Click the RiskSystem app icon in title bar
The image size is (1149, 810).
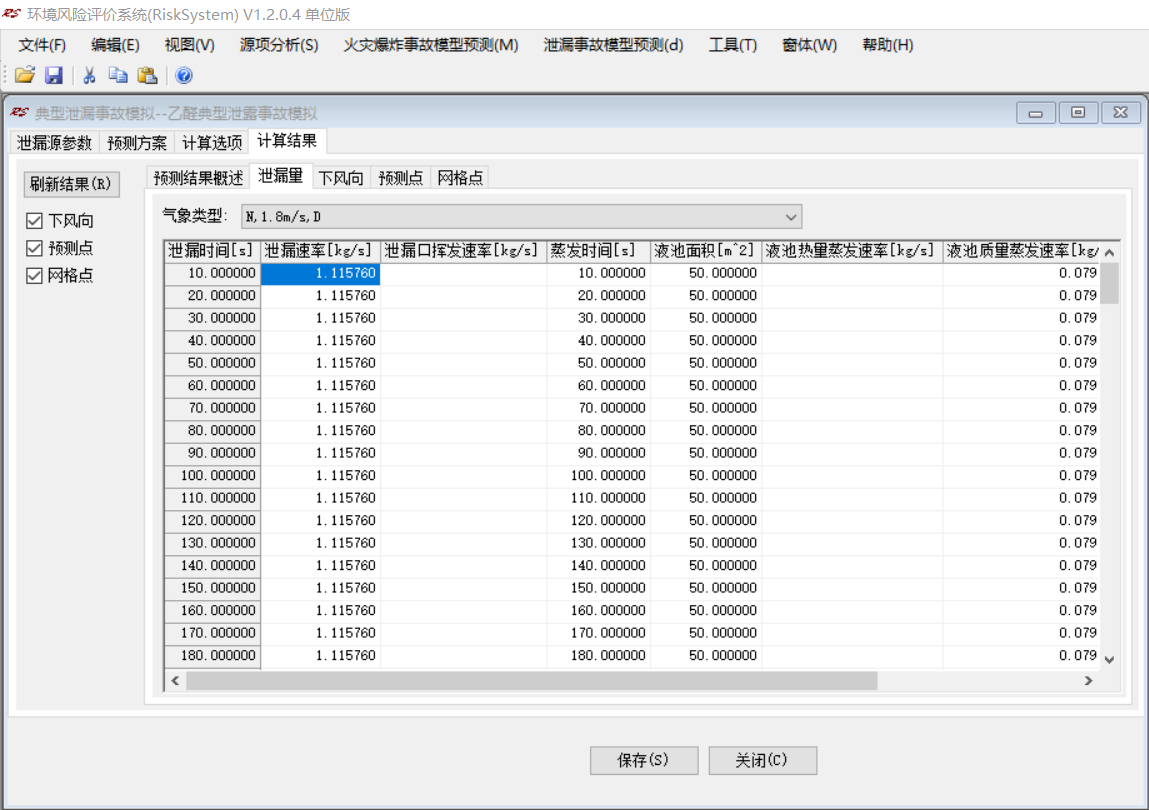coord(12,14)
